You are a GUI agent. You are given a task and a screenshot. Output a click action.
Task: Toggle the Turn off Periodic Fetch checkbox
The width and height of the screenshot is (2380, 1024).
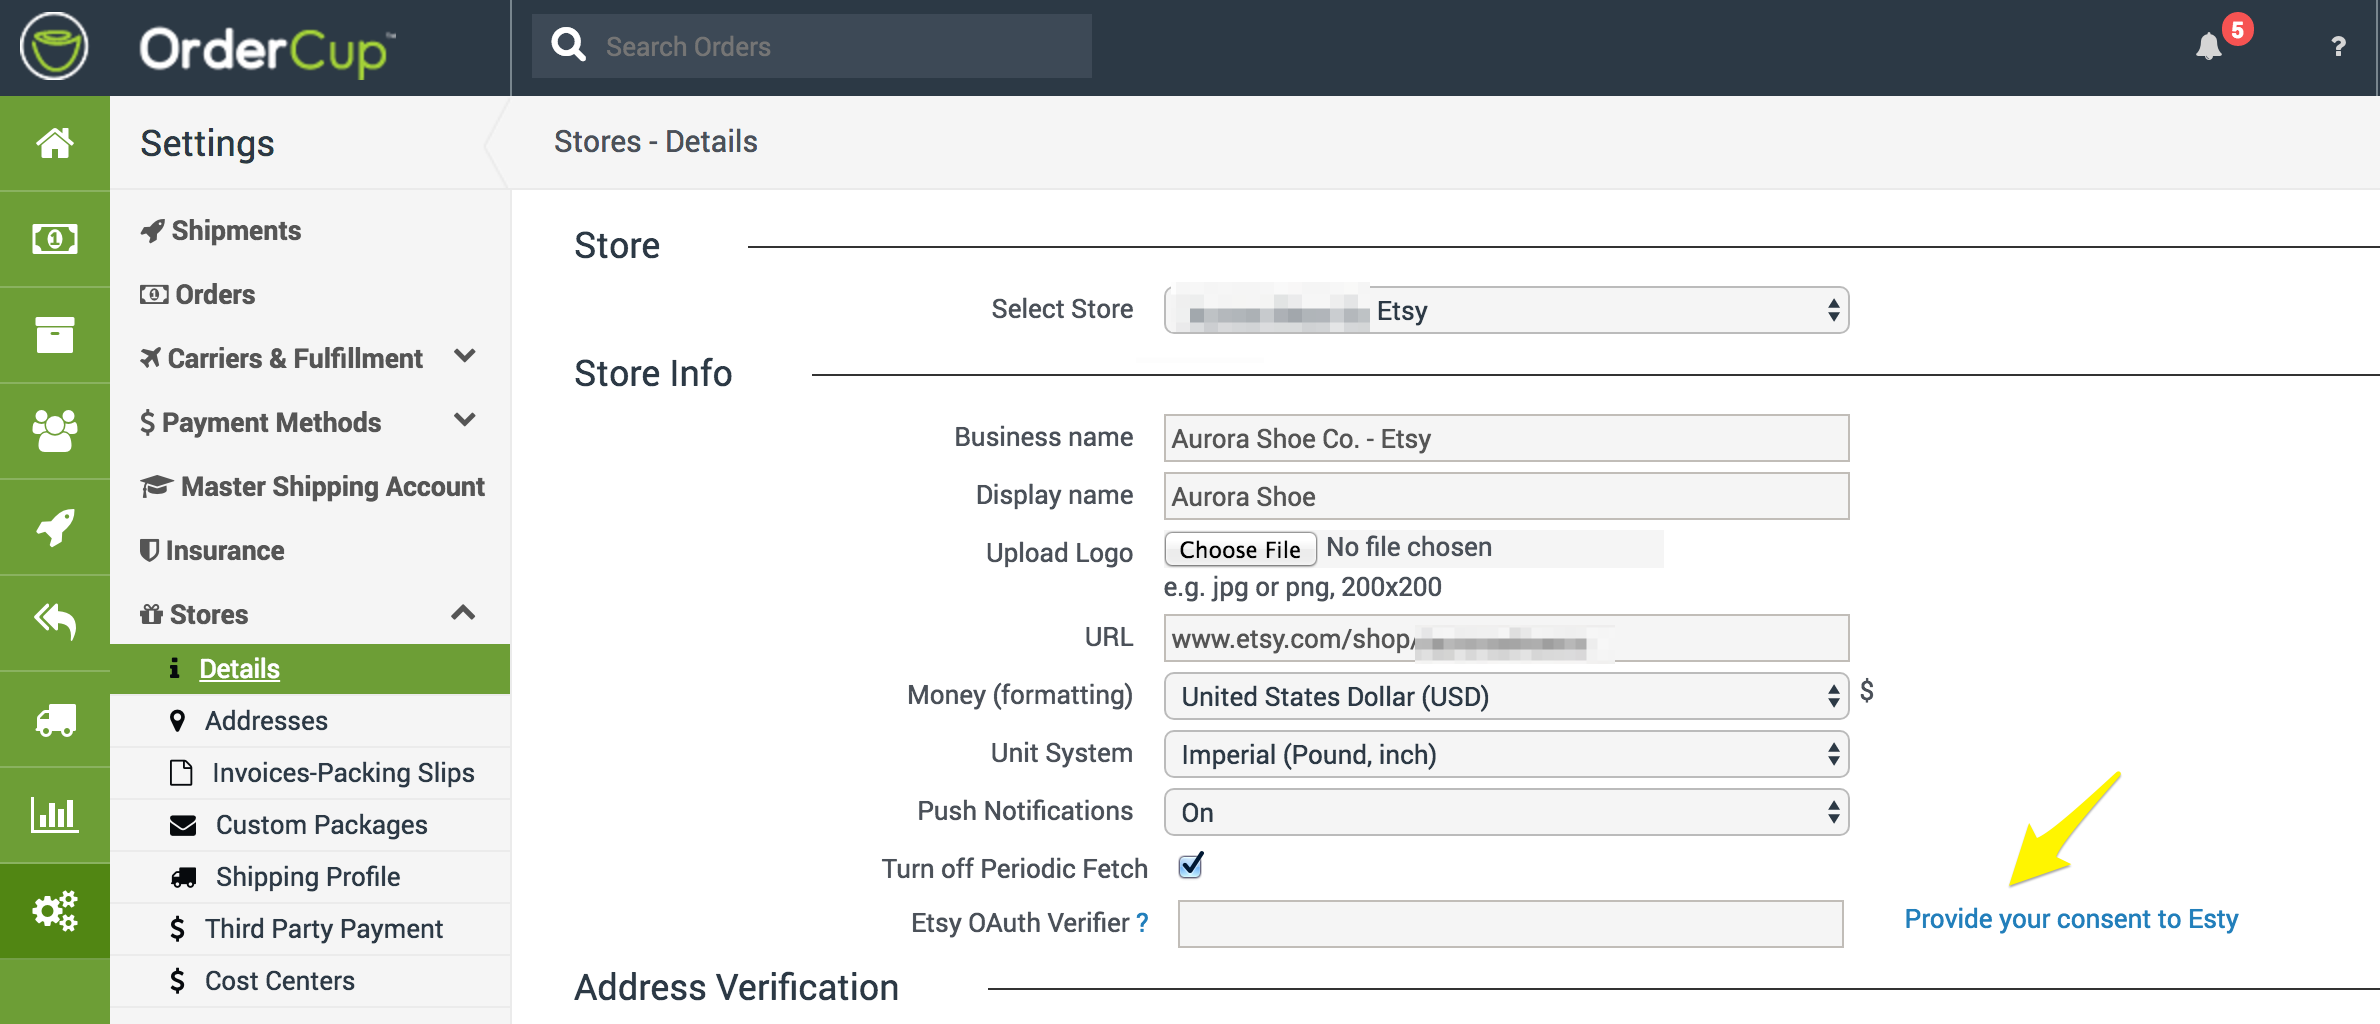1190,866
